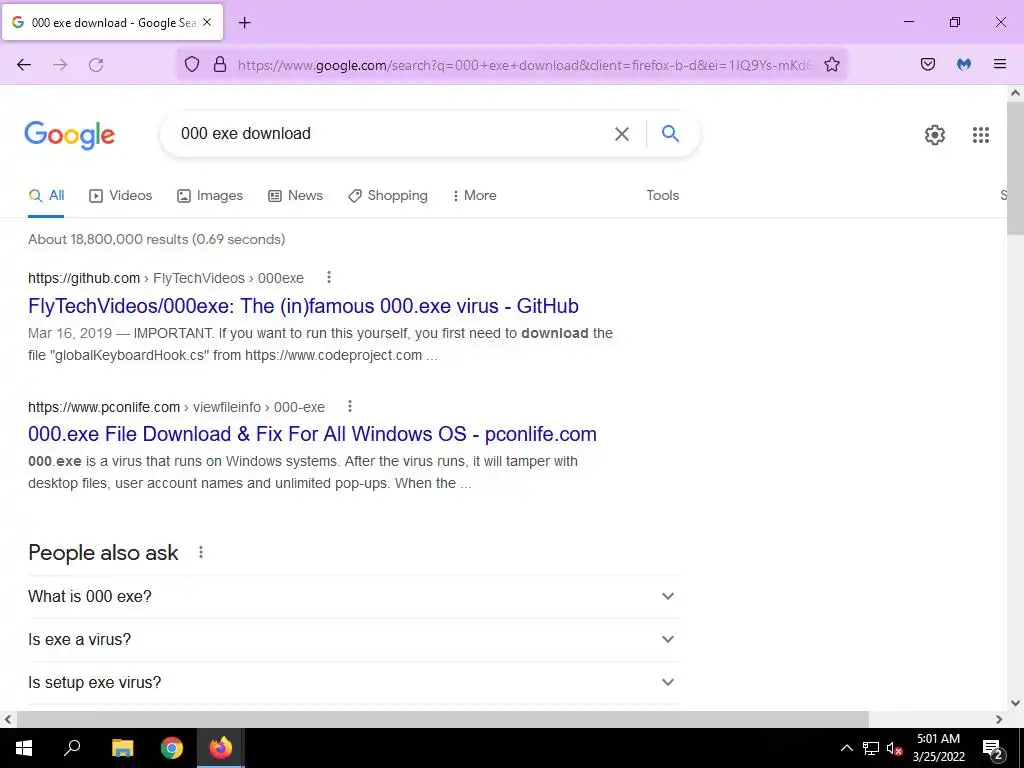
Task: Focus the browser address bar URL
Action: click(x=524, y=65)
